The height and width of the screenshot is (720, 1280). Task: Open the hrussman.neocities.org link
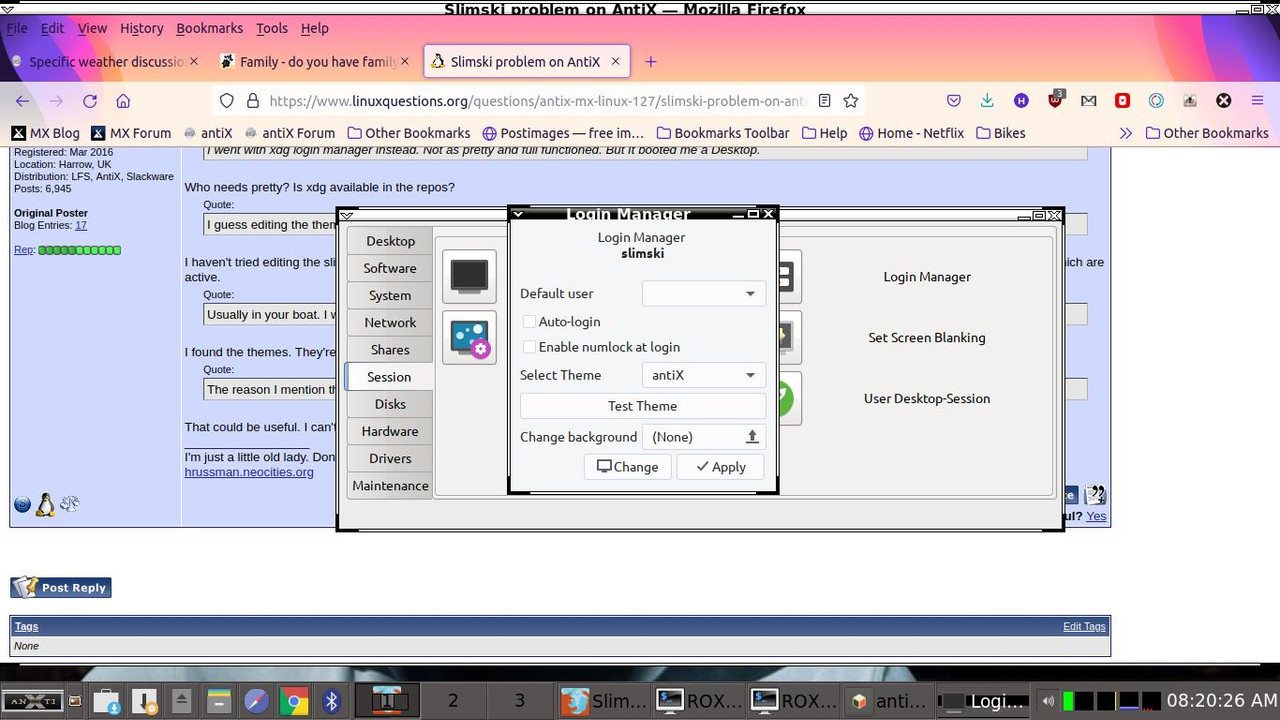click(x=249, y=472)
